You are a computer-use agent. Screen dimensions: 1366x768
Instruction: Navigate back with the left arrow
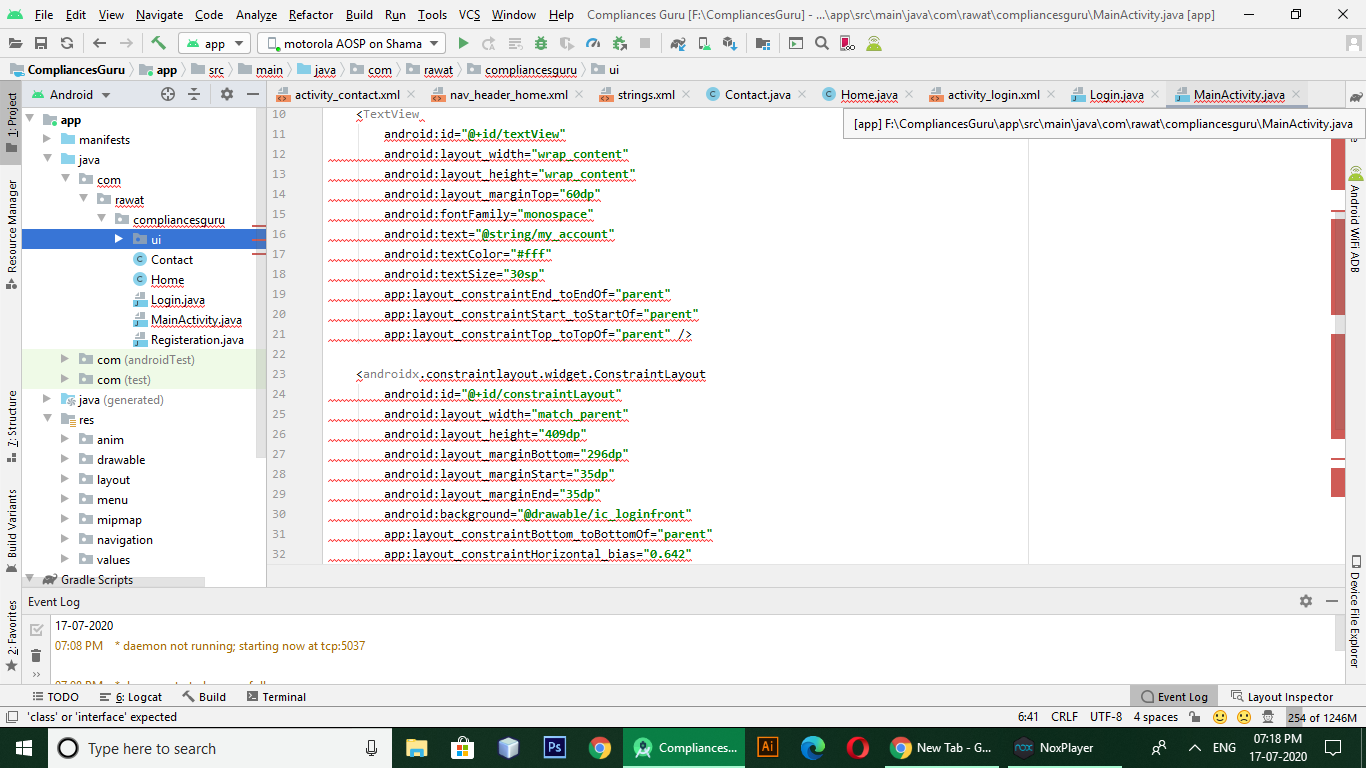(x=99, y=43)
